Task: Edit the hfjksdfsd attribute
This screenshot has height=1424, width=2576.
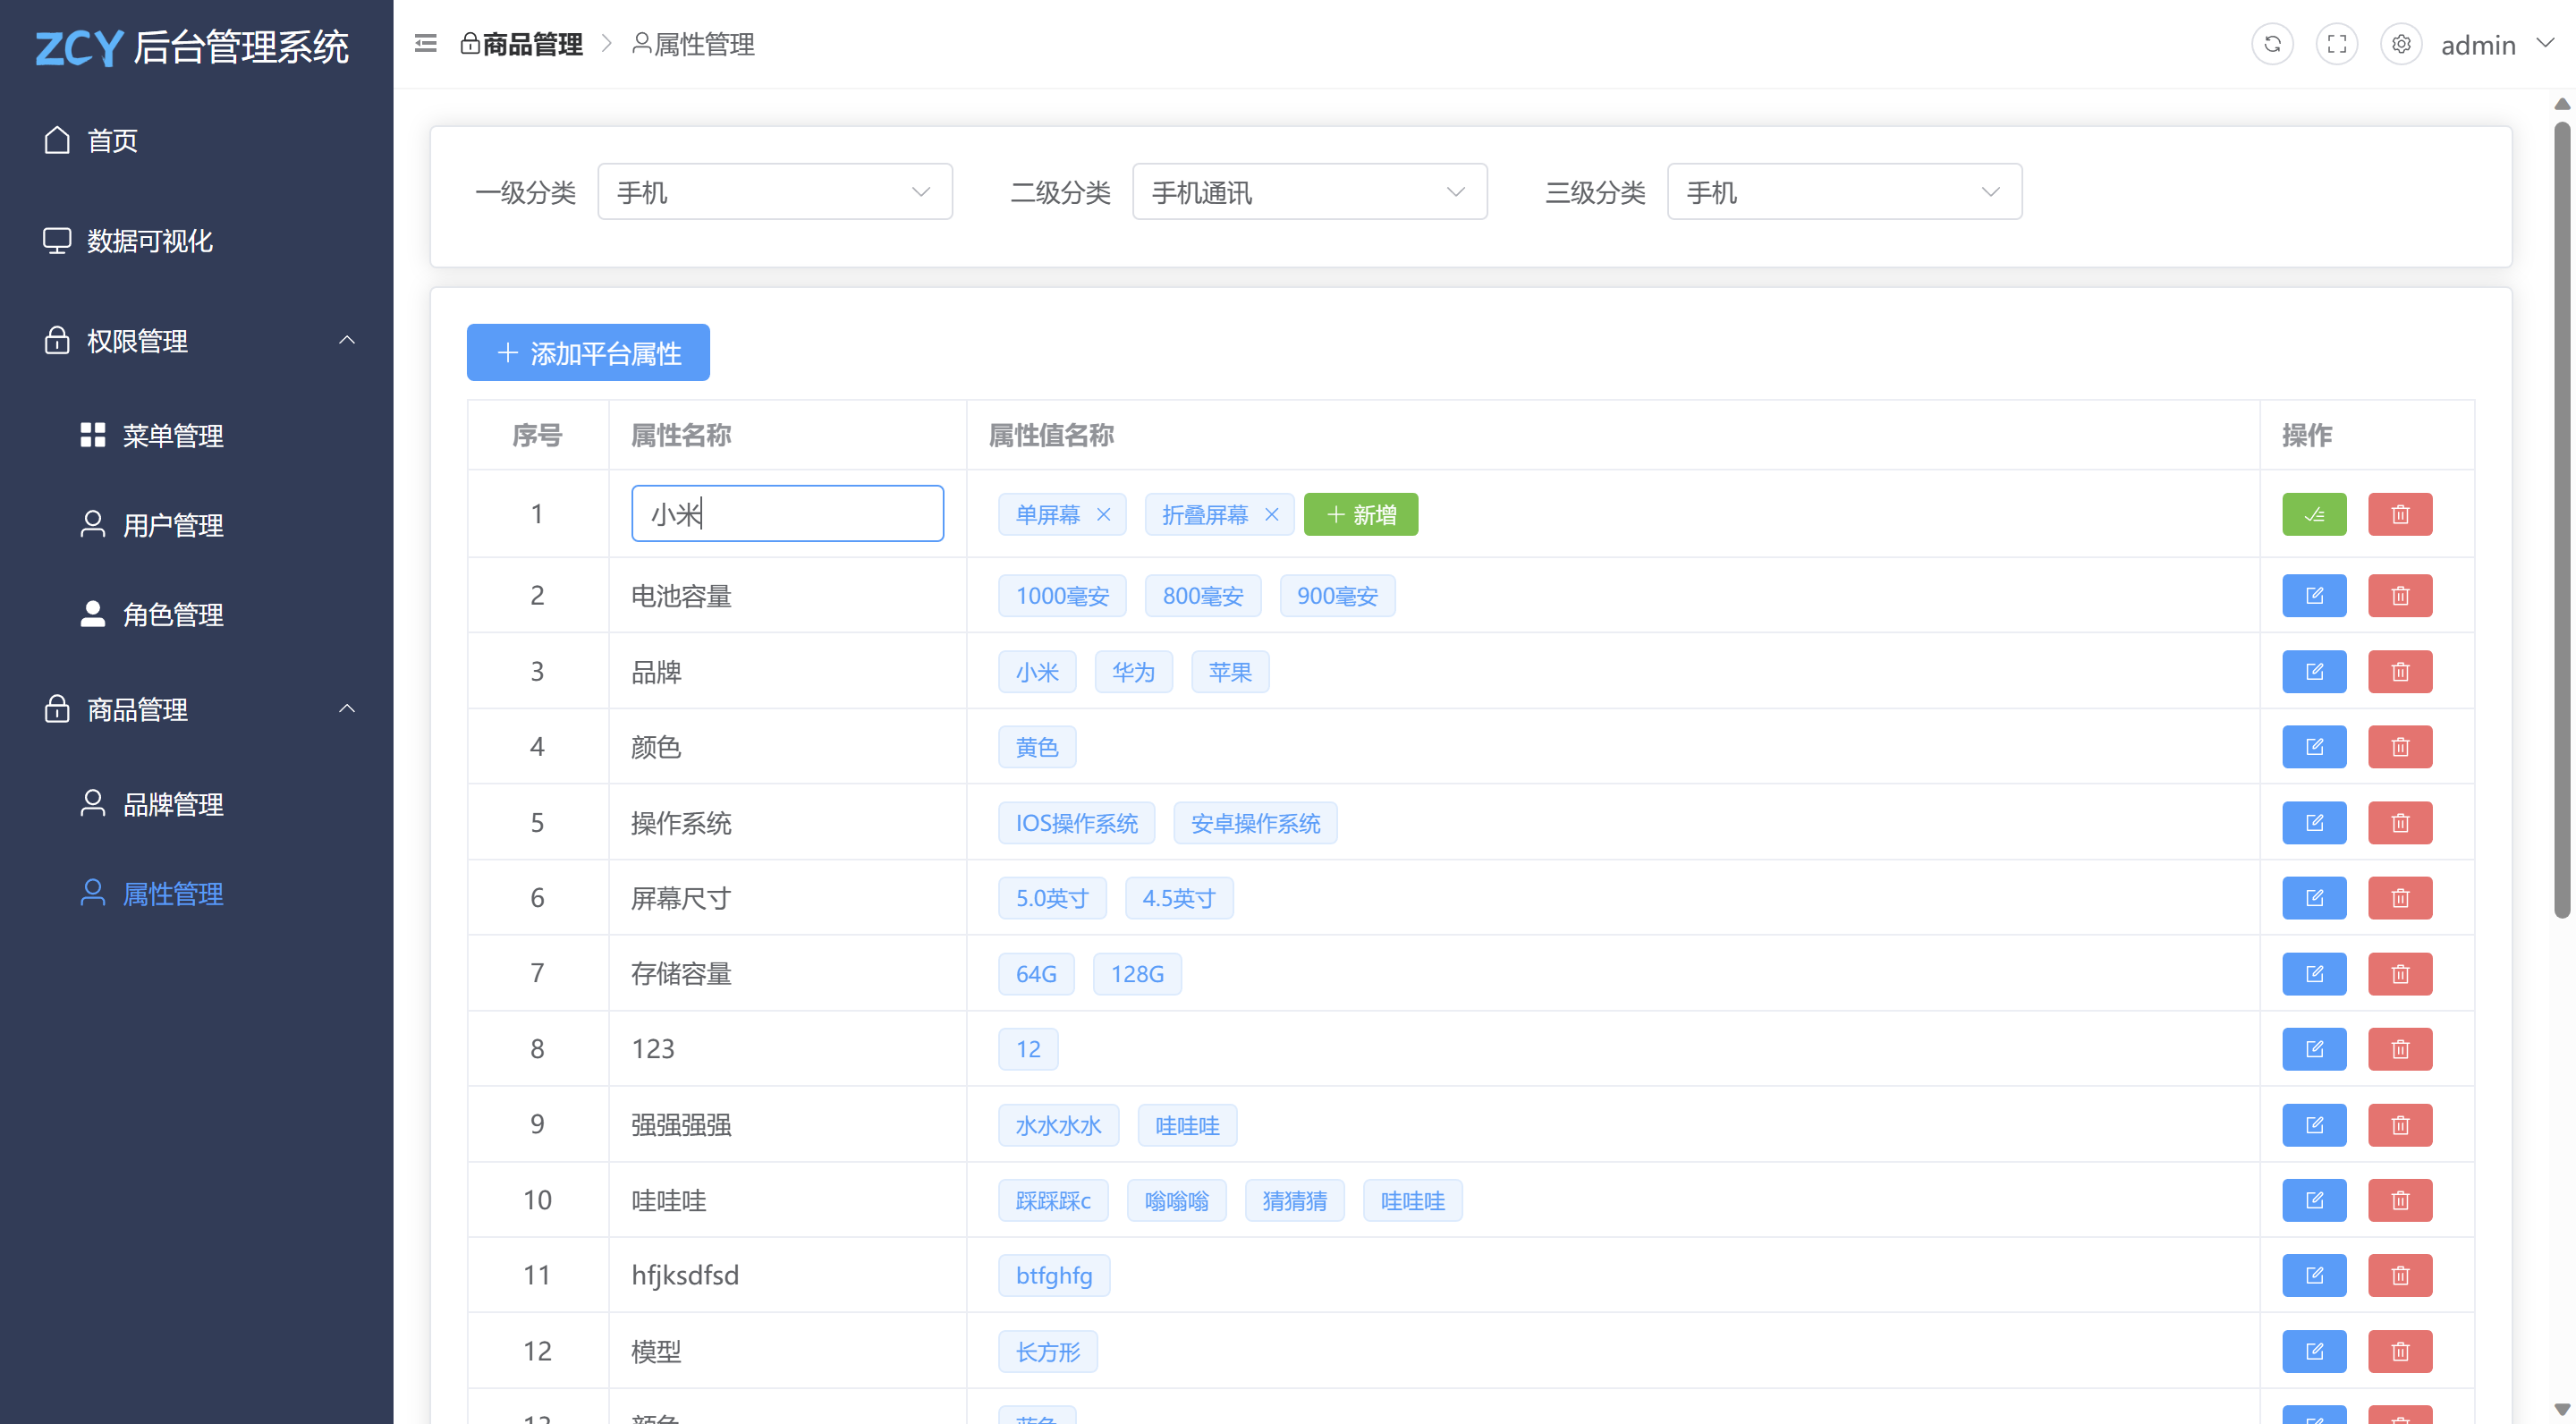Action: pos(2314,1276)
